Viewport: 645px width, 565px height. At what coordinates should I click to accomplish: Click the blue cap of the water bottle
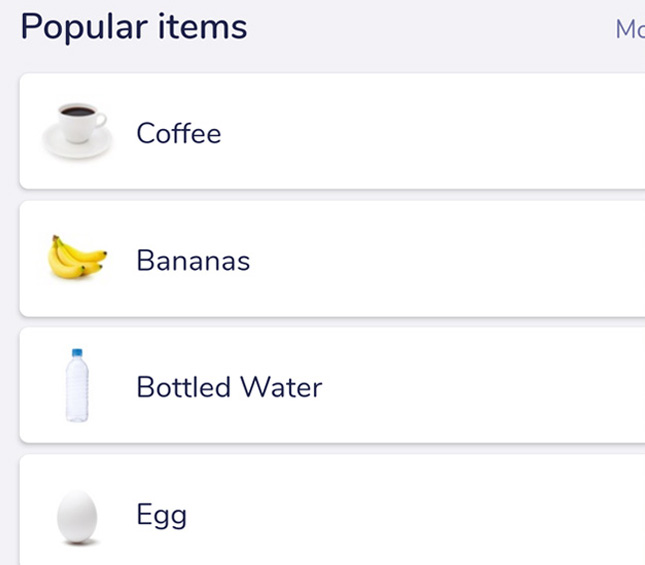click(77, 352)
